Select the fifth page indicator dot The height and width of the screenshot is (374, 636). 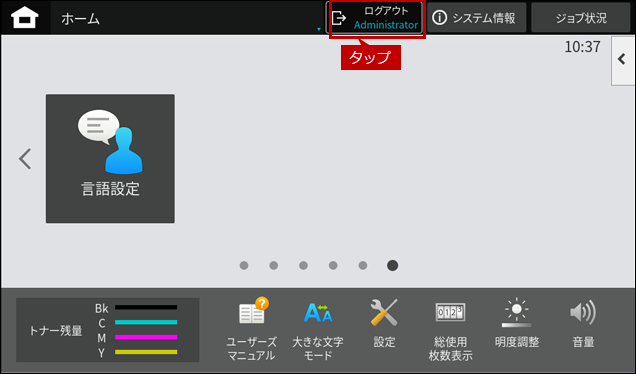363,265
